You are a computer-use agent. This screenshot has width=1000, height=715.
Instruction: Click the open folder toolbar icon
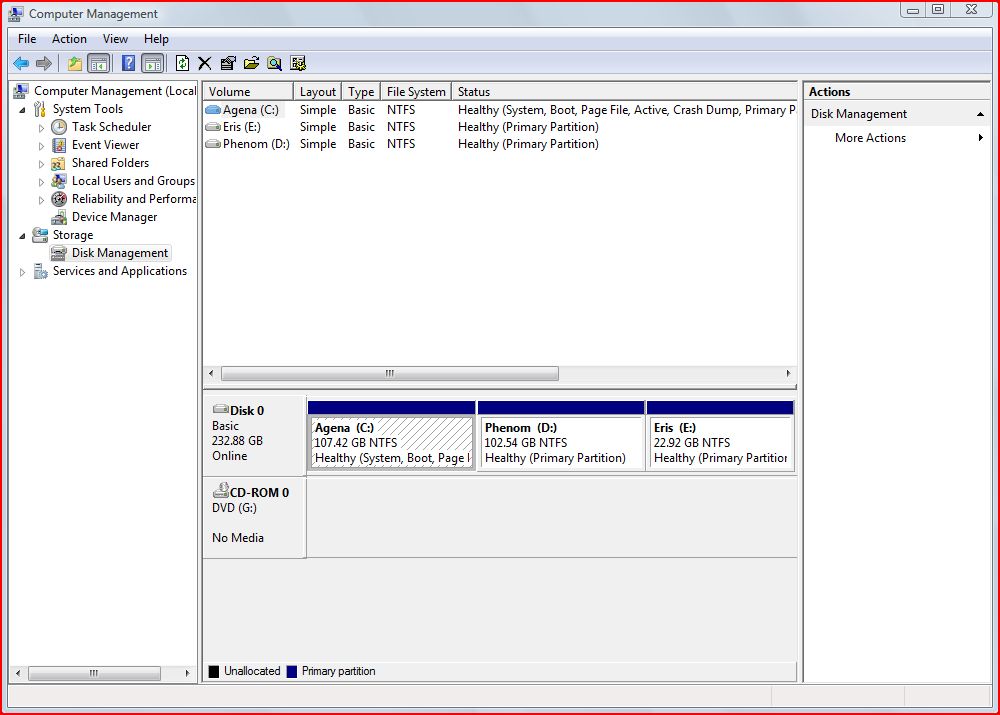click(x=251, y=64)
